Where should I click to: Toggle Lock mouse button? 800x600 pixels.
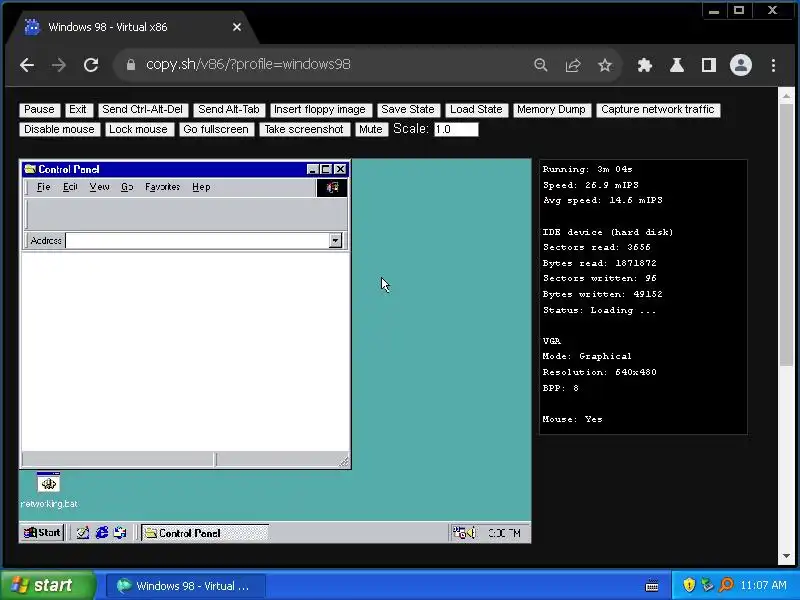138,130
